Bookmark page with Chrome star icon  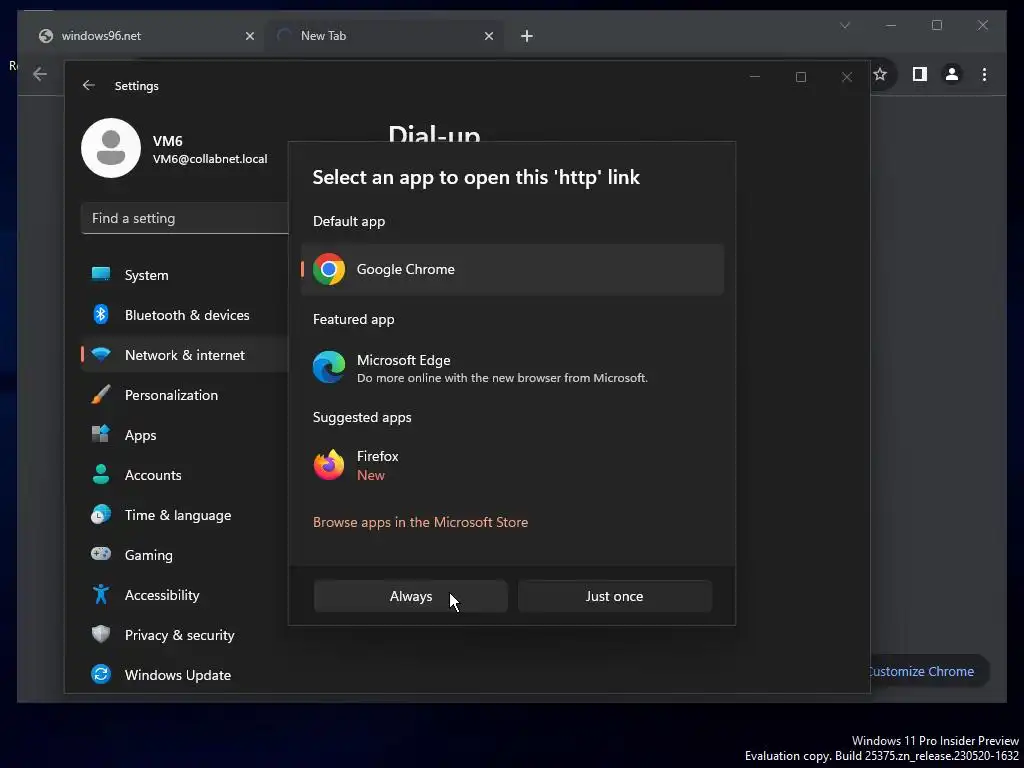pyautogui.click(x=880, y=74)
